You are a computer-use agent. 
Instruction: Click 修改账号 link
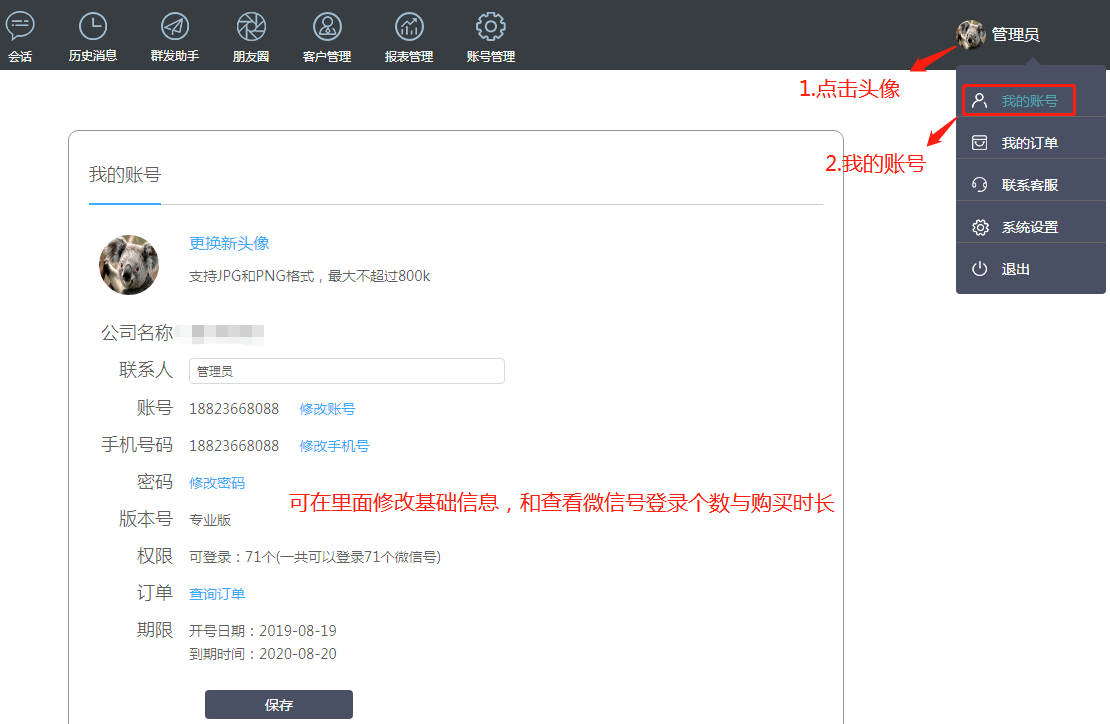coord(327,409)
